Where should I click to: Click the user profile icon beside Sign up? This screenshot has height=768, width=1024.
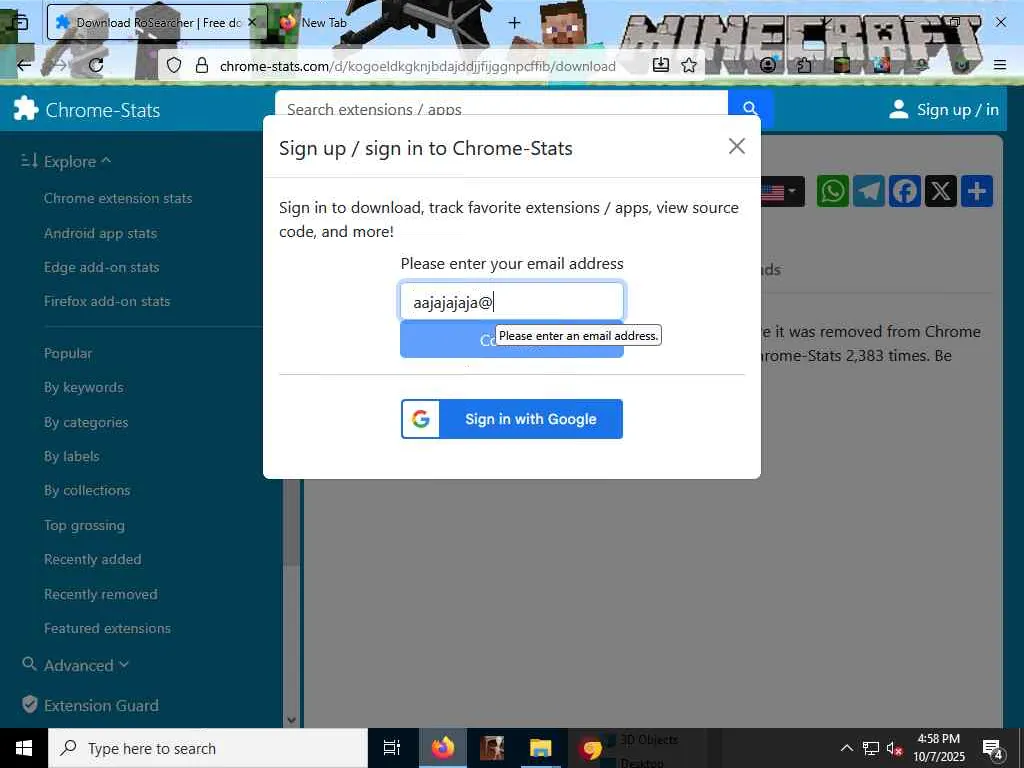[899, 109]
